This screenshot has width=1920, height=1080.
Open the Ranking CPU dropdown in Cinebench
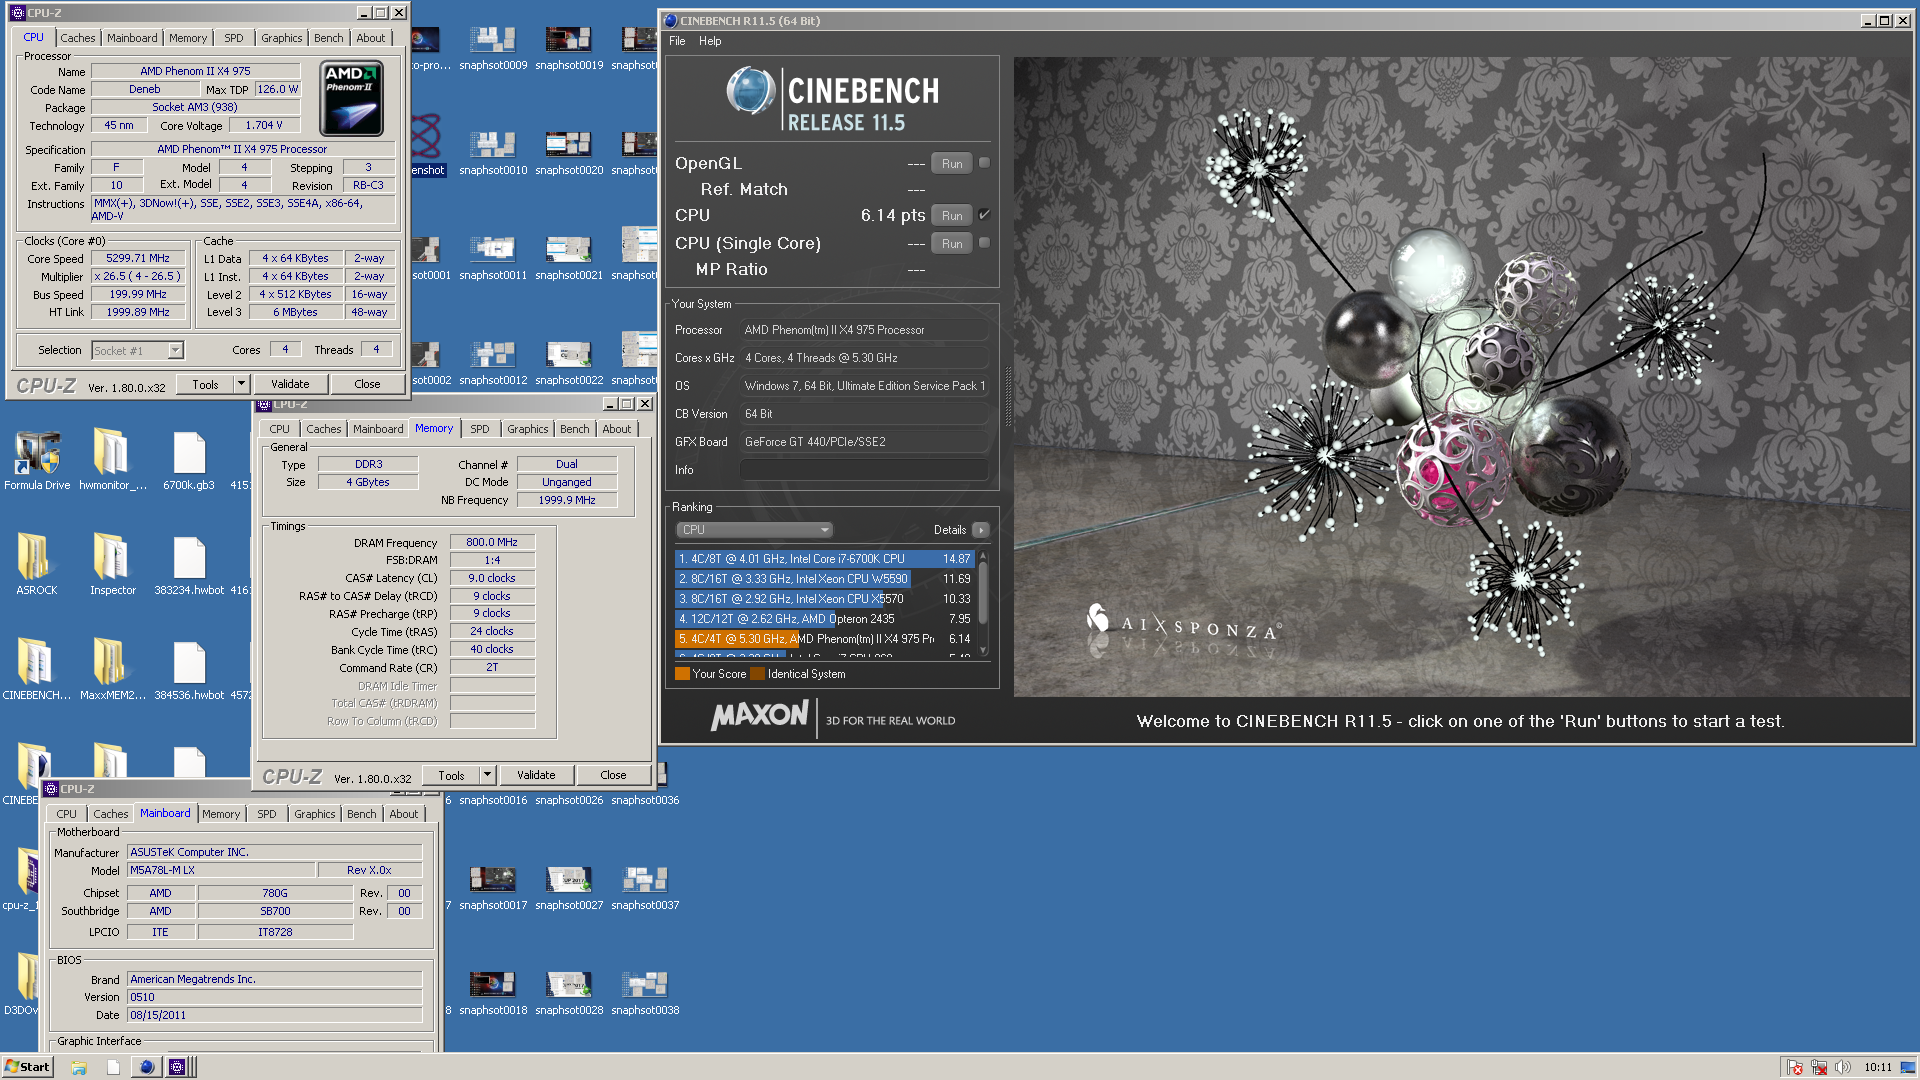pos(754,530)
